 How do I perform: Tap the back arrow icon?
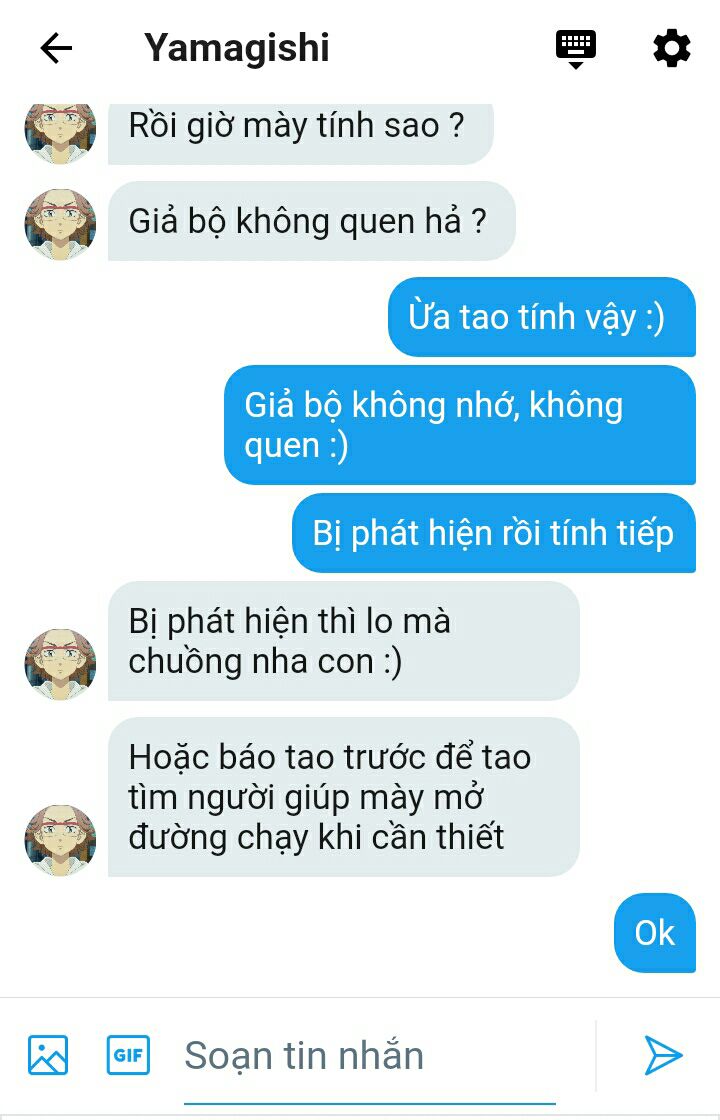(x=56, y=49)
